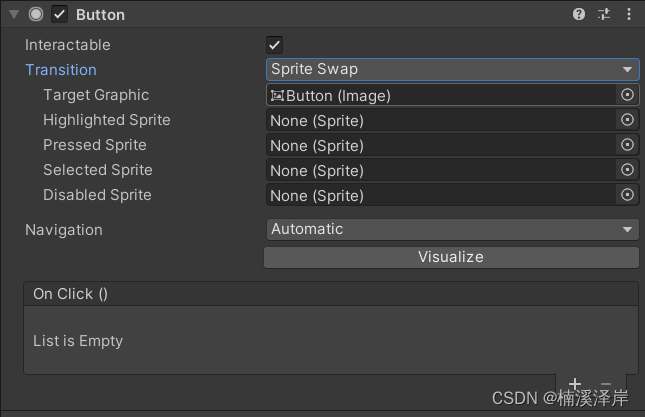Collapse the Button component foldout arrow
This screenshot has height=417, width=645.
pos(14,14)
